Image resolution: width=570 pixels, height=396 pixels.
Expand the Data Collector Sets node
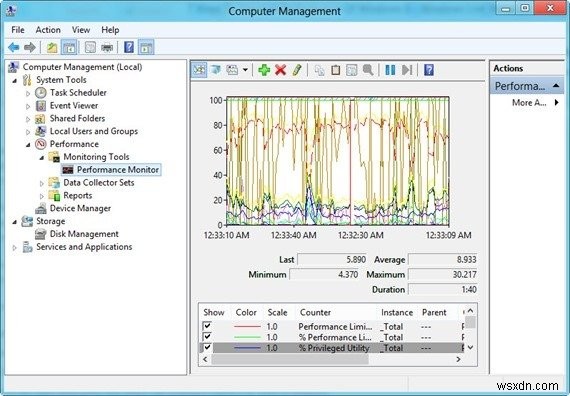click(42, 184)
